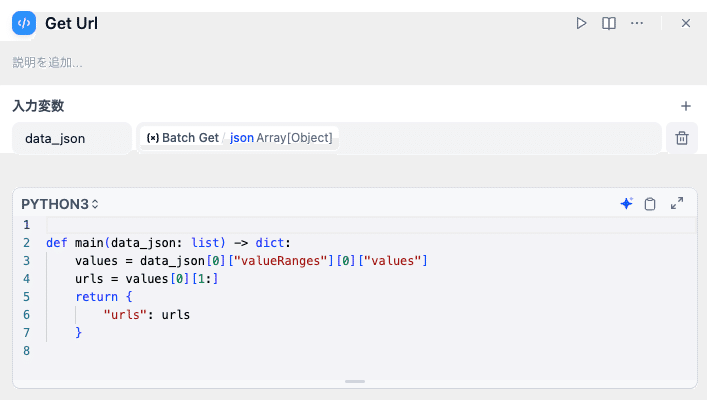The image size is (707, 400).
Task: Add a new input variable
Action: (x=686, y=106)
